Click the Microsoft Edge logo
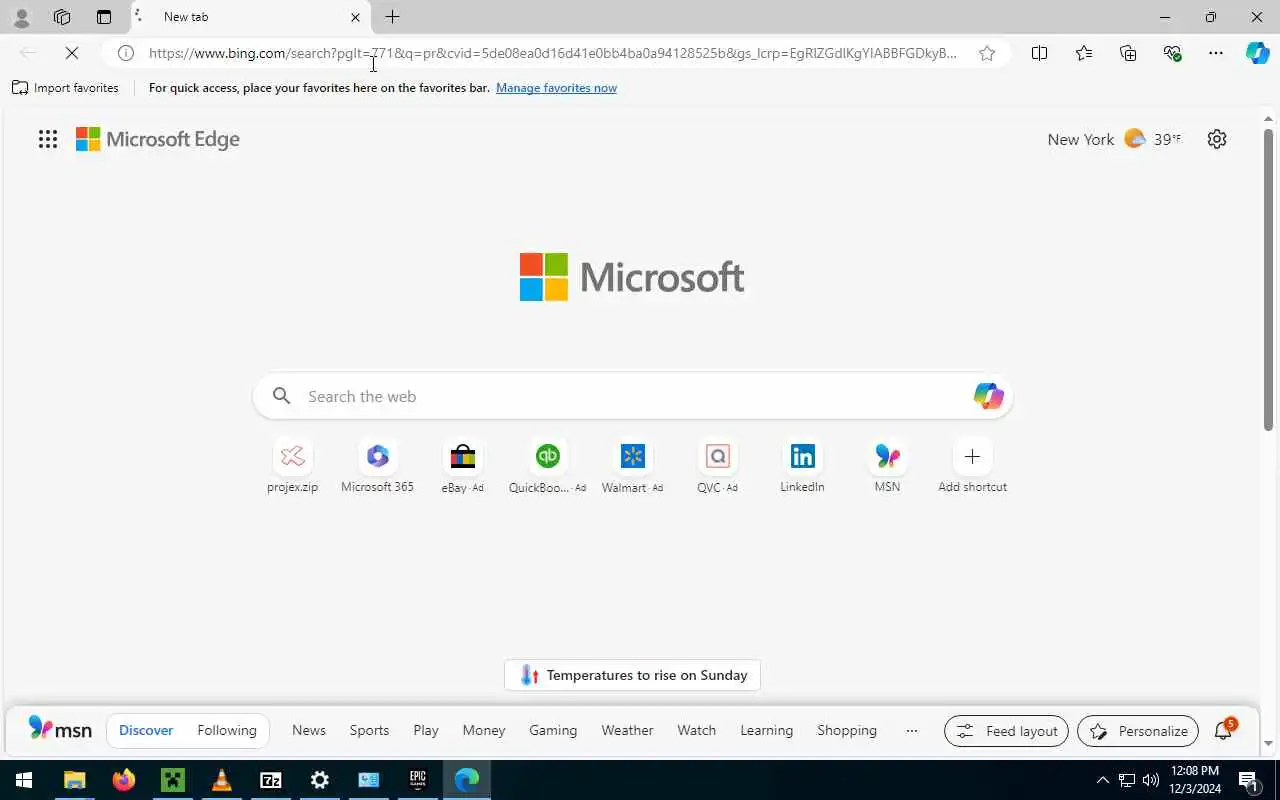This screenshot has width=1280, height=800. pos(158,139)
